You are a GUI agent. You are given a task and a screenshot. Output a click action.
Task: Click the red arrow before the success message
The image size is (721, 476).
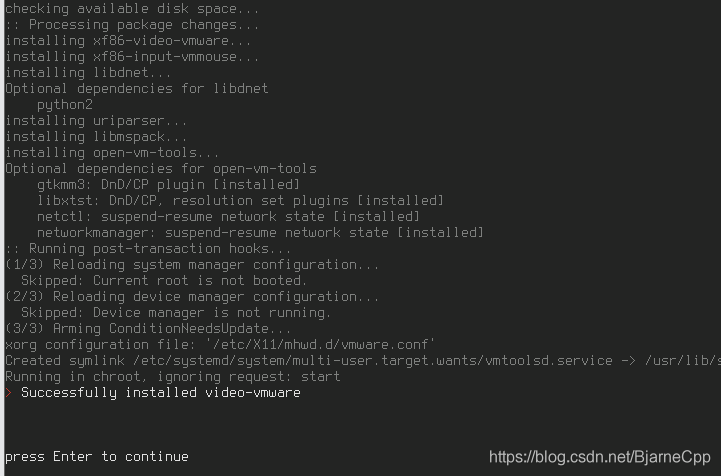coord(9,393)
